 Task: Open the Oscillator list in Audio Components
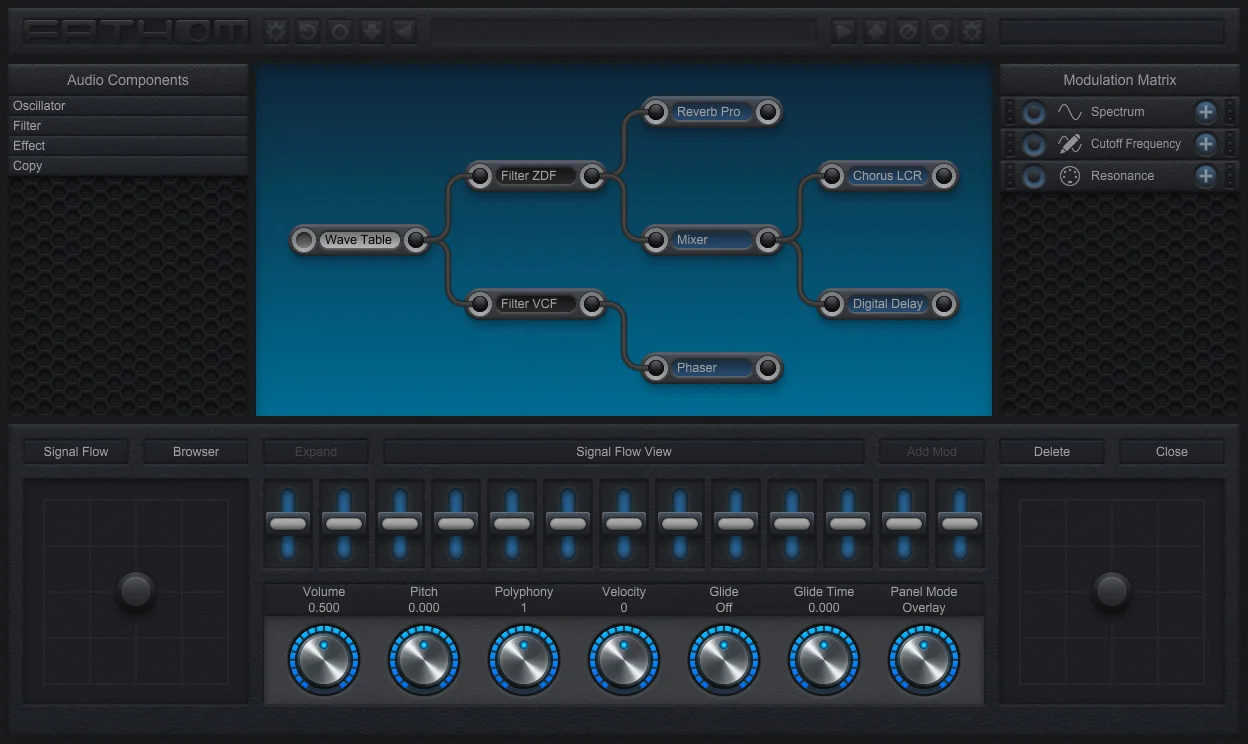[128, 106]
